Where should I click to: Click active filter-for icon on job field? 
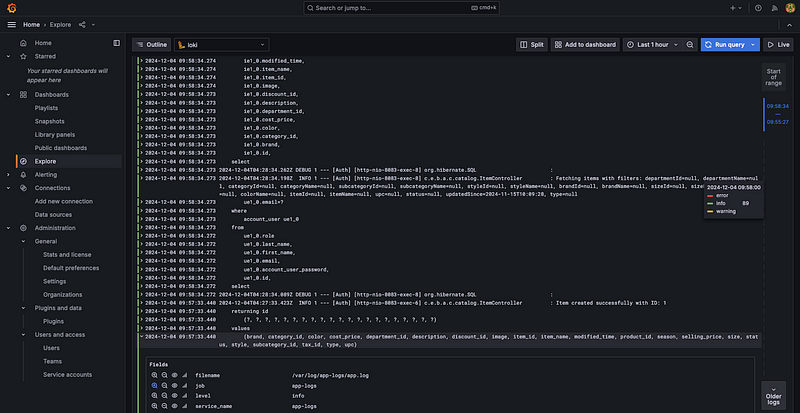click(155, 385)
